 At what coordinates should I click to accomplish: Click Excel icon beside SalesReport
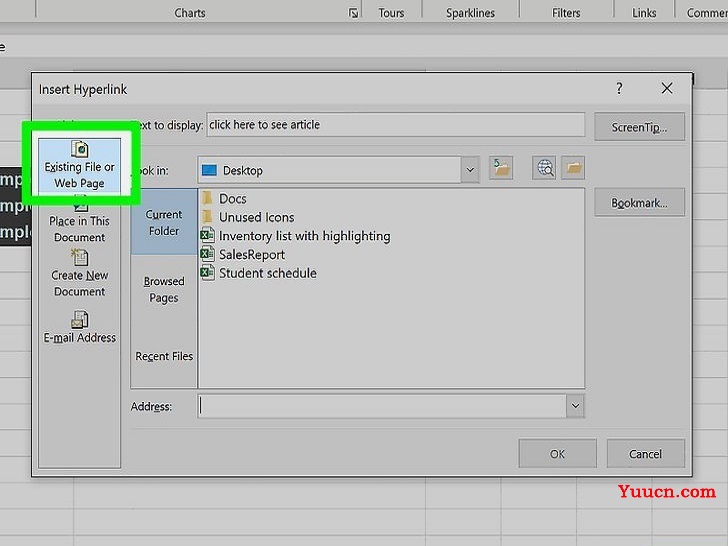click(207, 254)
